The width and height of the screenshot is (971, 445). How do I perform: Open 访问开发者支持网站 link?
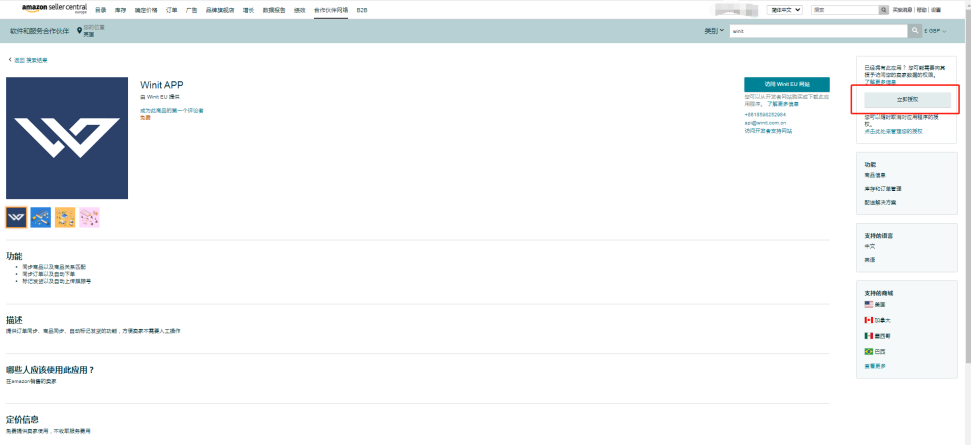point(768,131)
